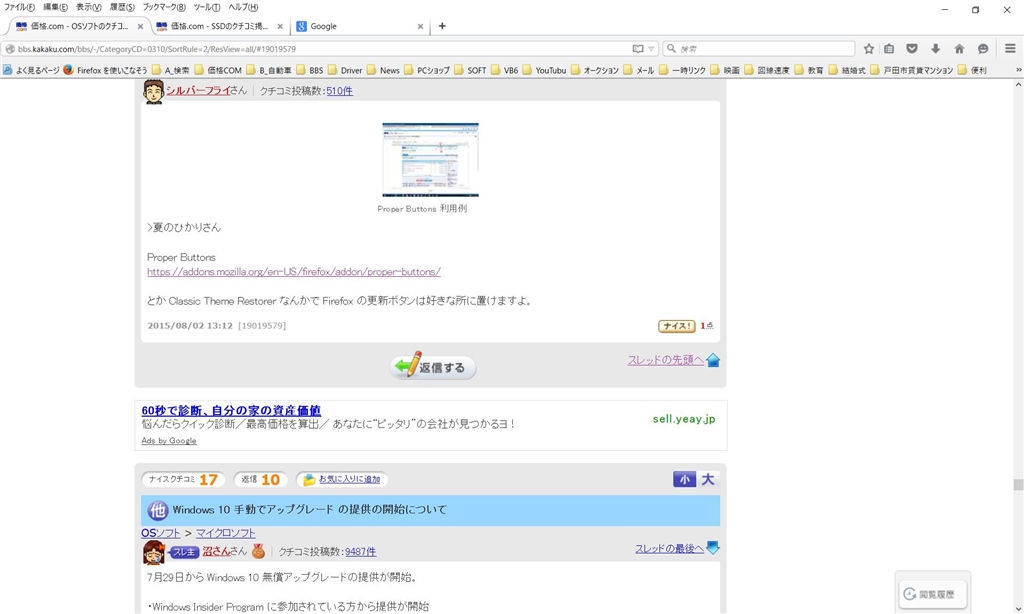Open the bookmarks list icon
The height and width of the screenshot is (614, 1024).
[x=889, y=48]
